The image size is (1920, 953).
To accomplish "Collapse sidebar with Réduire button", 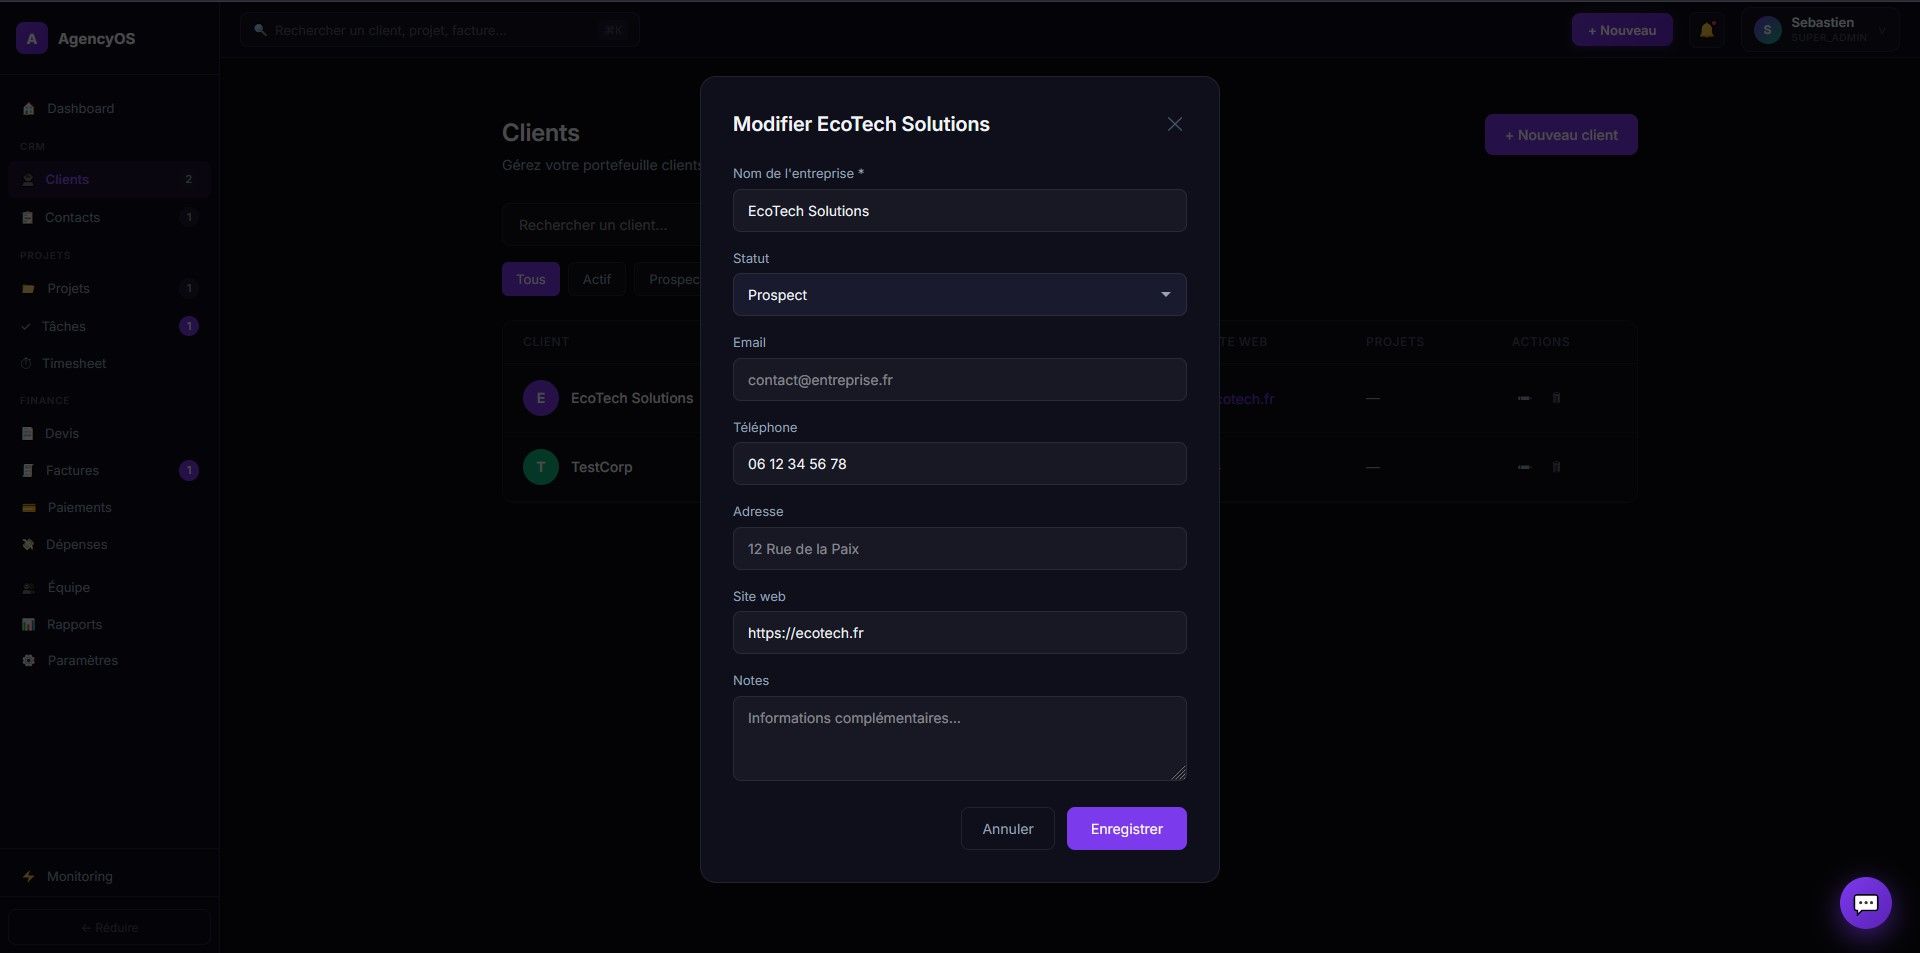I will pyautogui.click(x=110, y=928).
